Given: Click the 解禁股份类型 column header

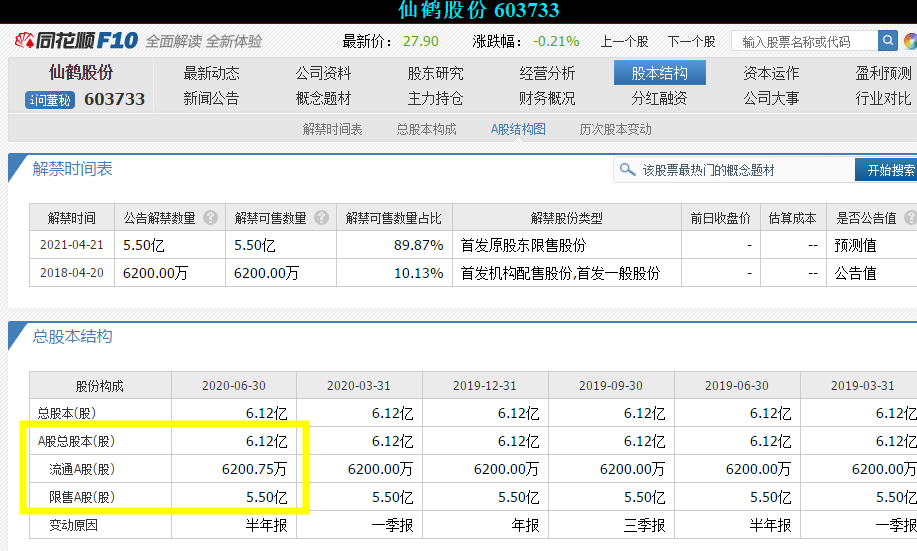Looking at the screenshot, I should click(567, 218).
